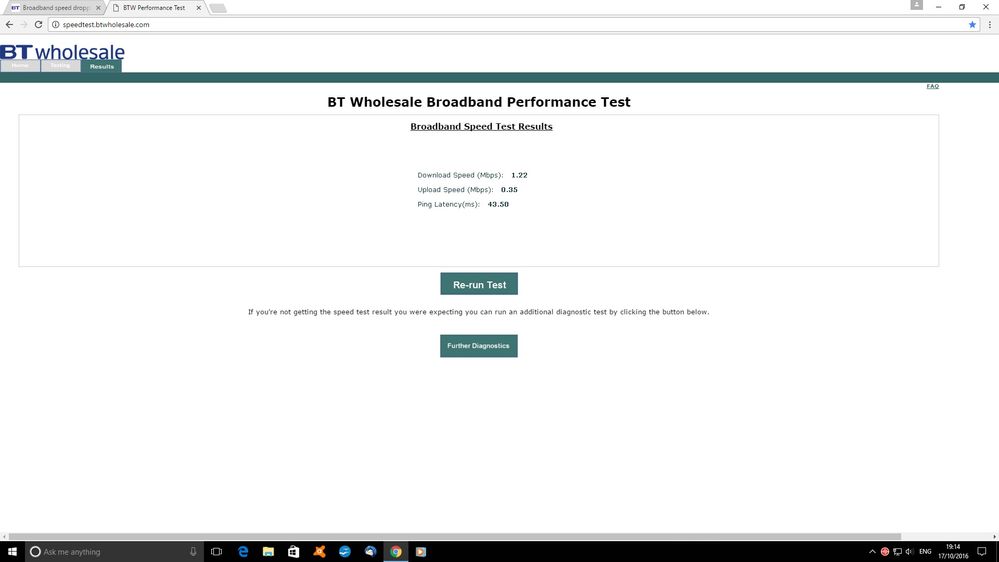Screen dimensions: 999x562
Task: Click the Cortana microphone icon
Action: click(193, 552)
